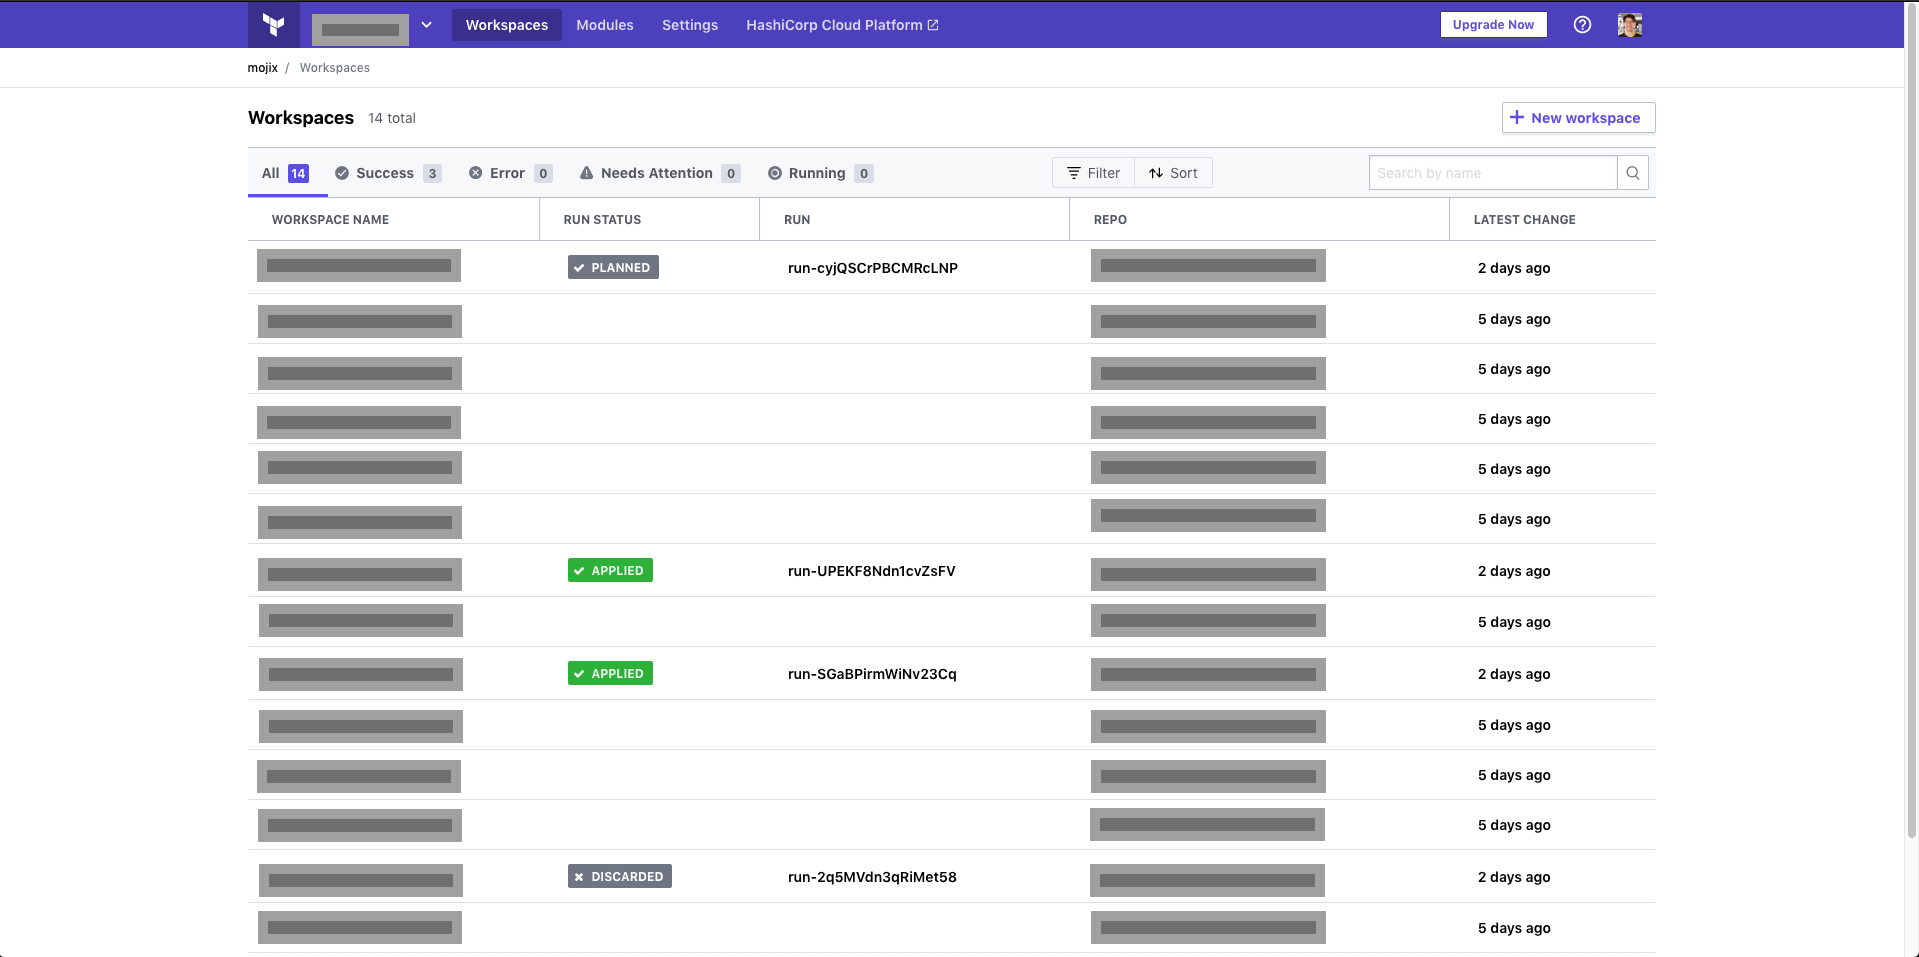Open the Modules menu item
This screenshot has height=957, width=1919.
tap(604, 25)
